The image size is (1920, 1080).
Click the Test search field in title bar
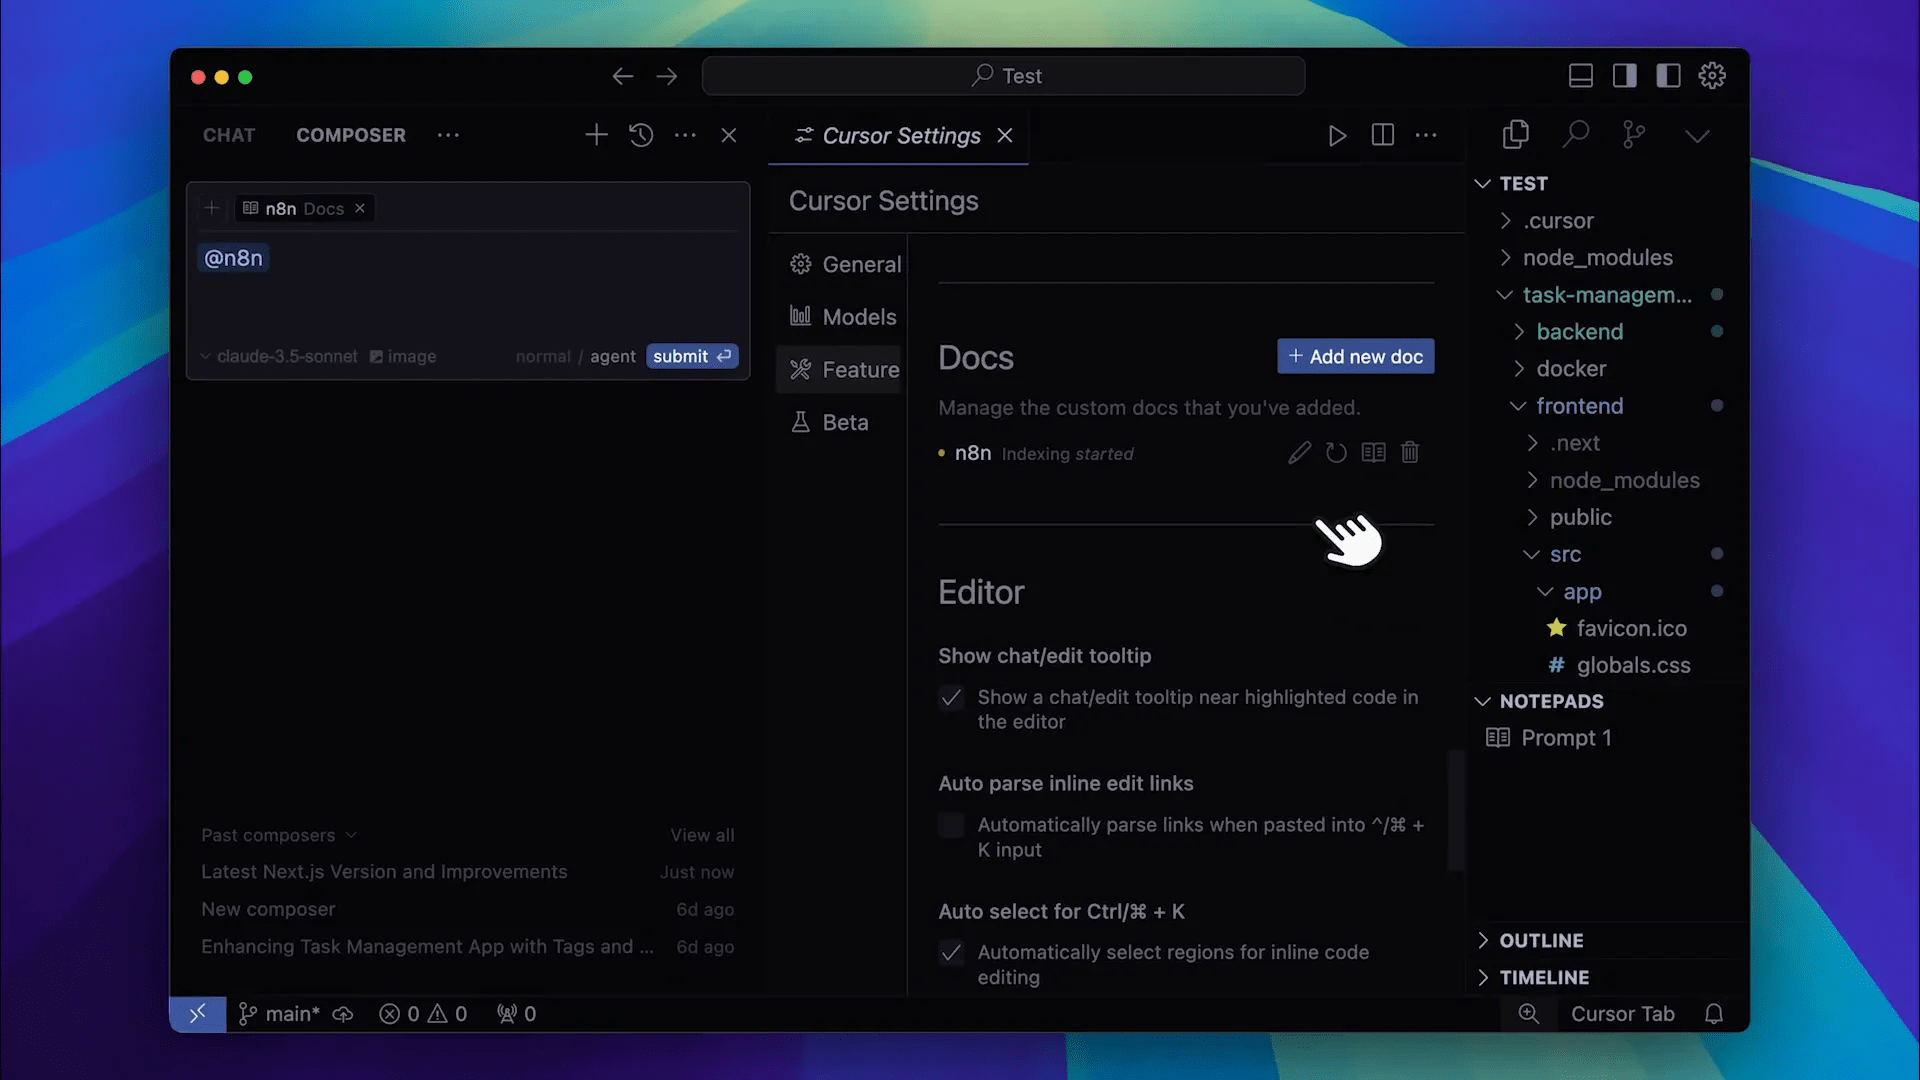click(1003, 76)
